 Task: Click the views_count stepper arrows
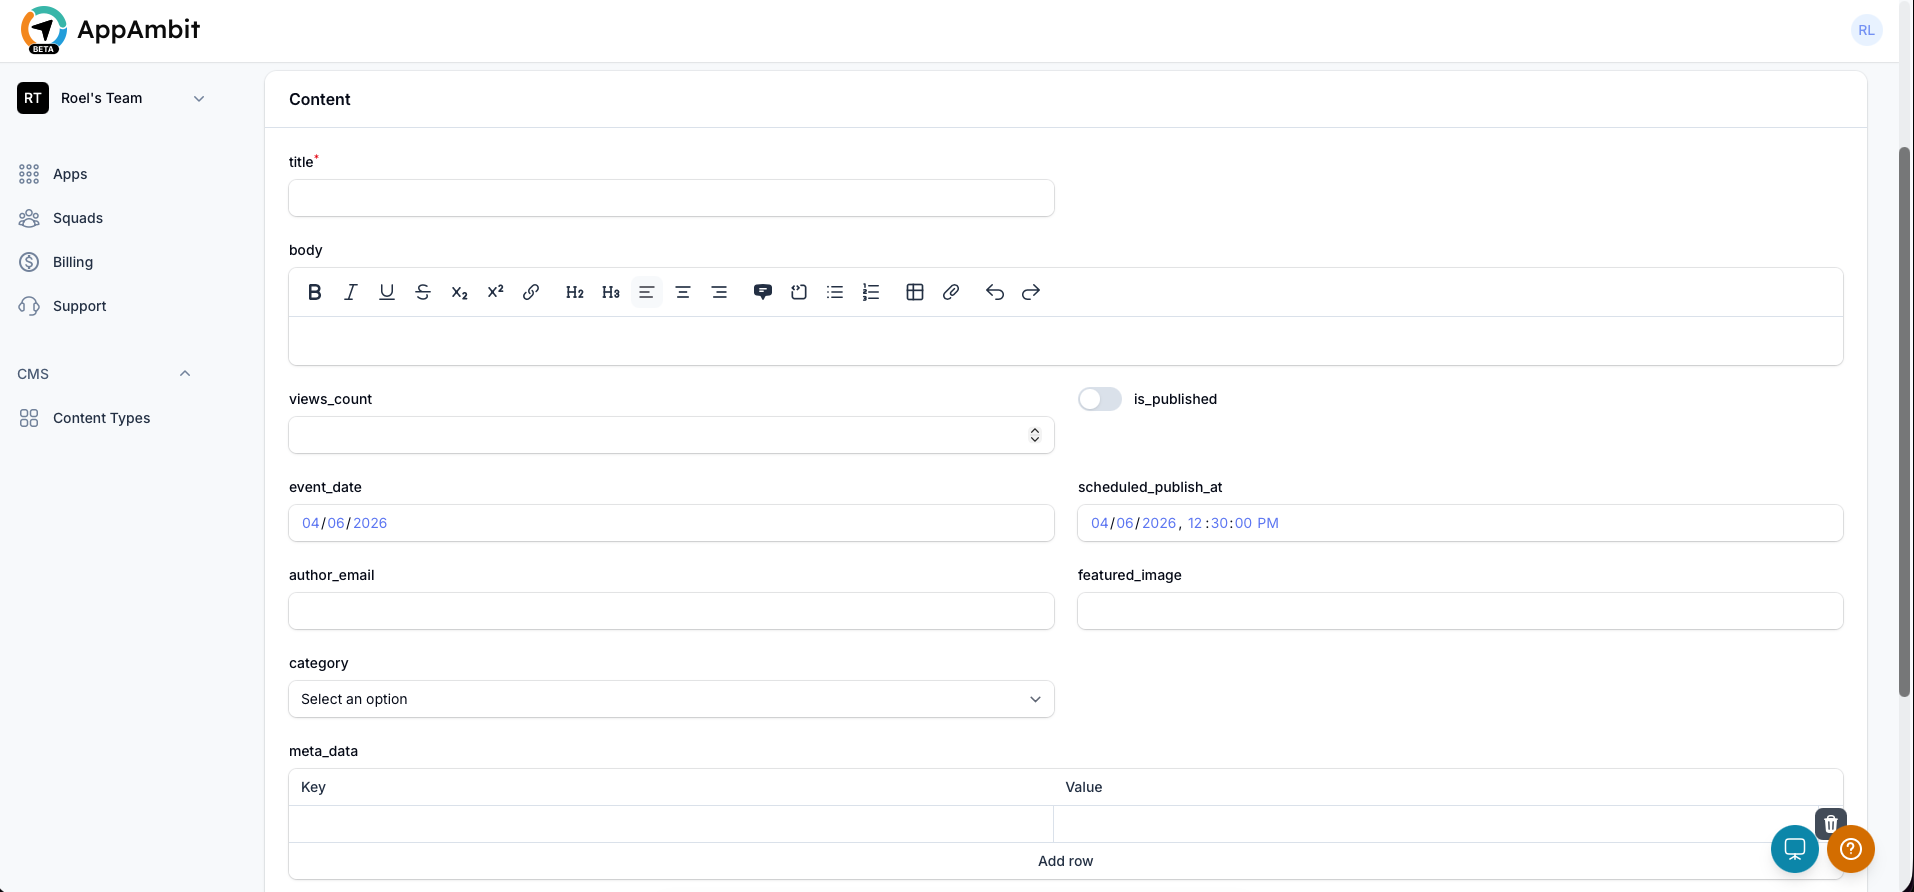click(x=1035, y=435)
